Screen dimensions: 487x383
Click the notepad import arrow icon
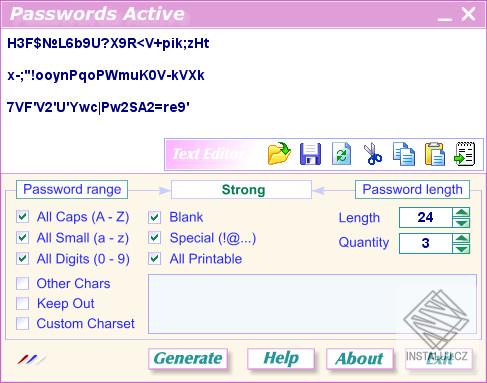(465, 154)
